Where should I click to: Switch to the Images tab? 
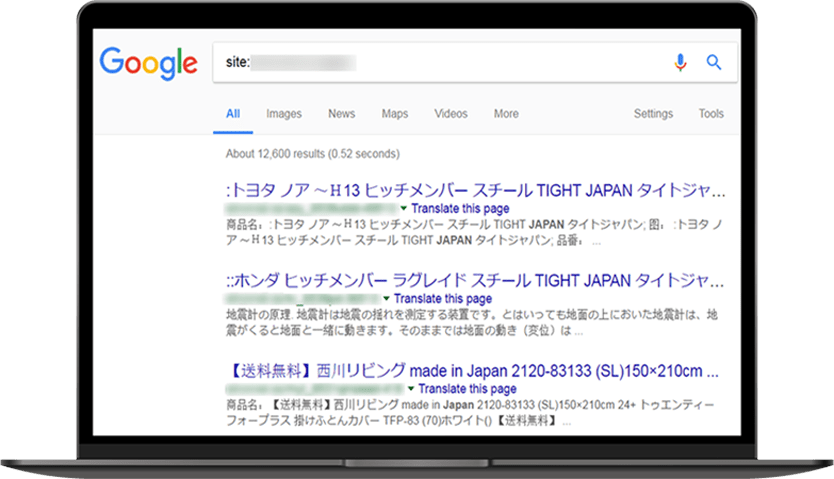(284, 114)
